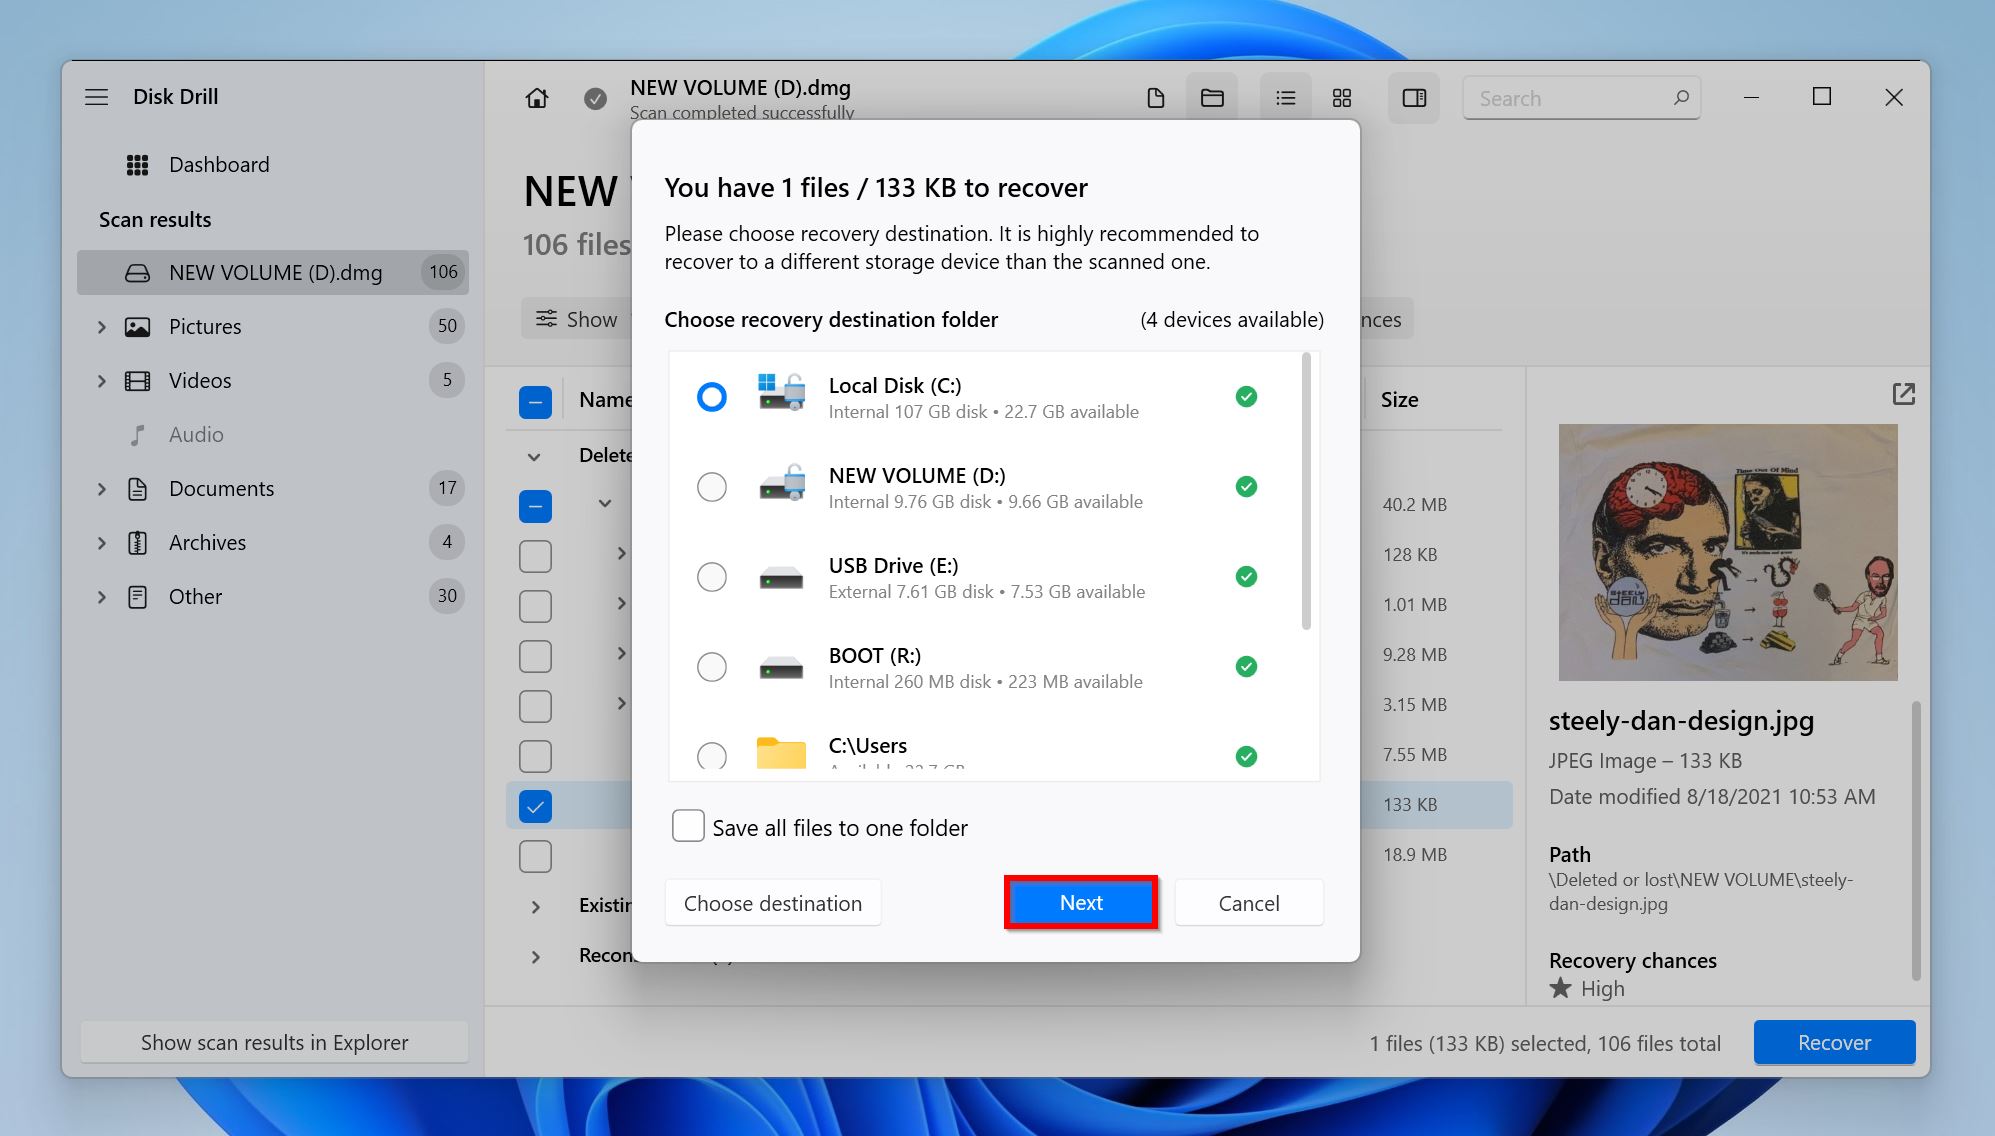This screenshot has width=1995, height=1136.
Task: Select USB Drive (E:) as recovery destination
Action: [x=711, y=576]
